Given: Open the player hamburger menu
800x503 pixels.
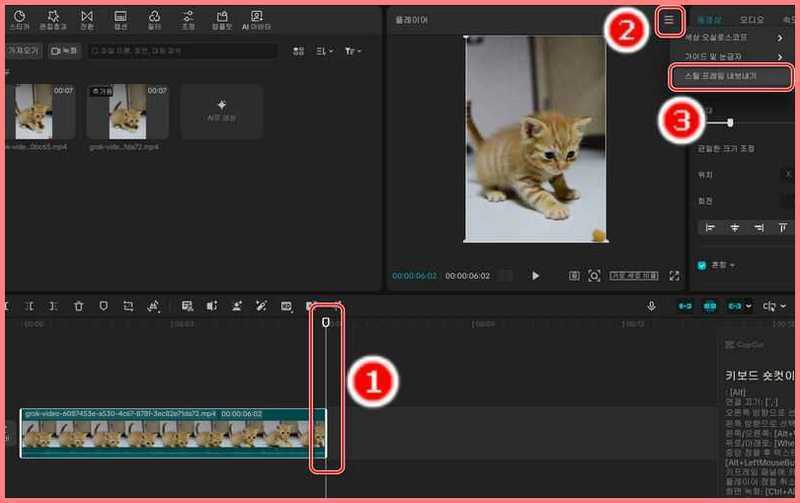Looking at the screenshot, I should [x=669, y=20].
